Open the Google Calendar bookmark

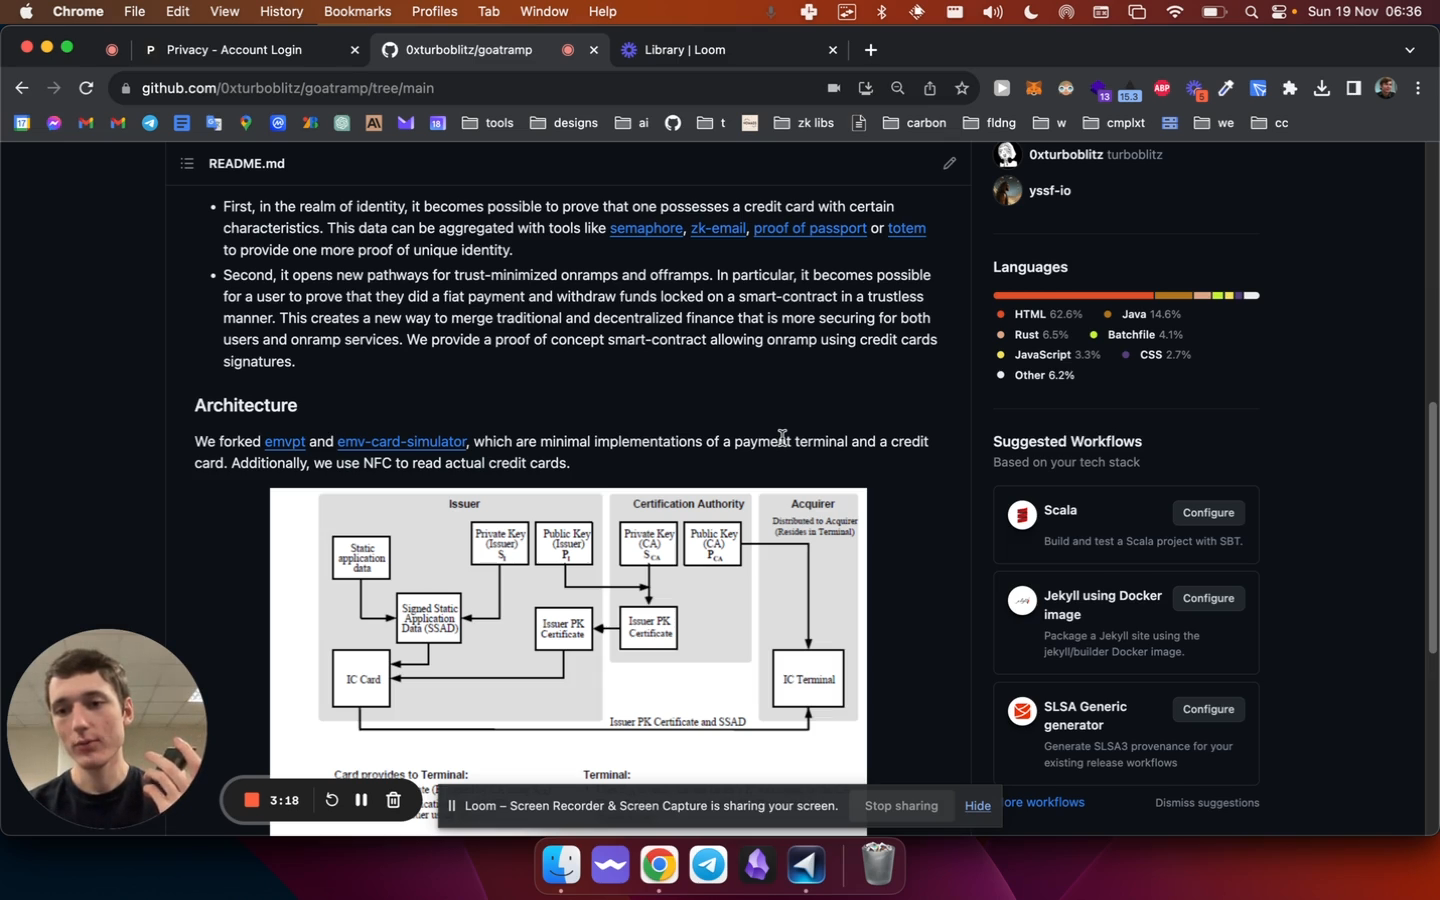[x=22, y=123]
